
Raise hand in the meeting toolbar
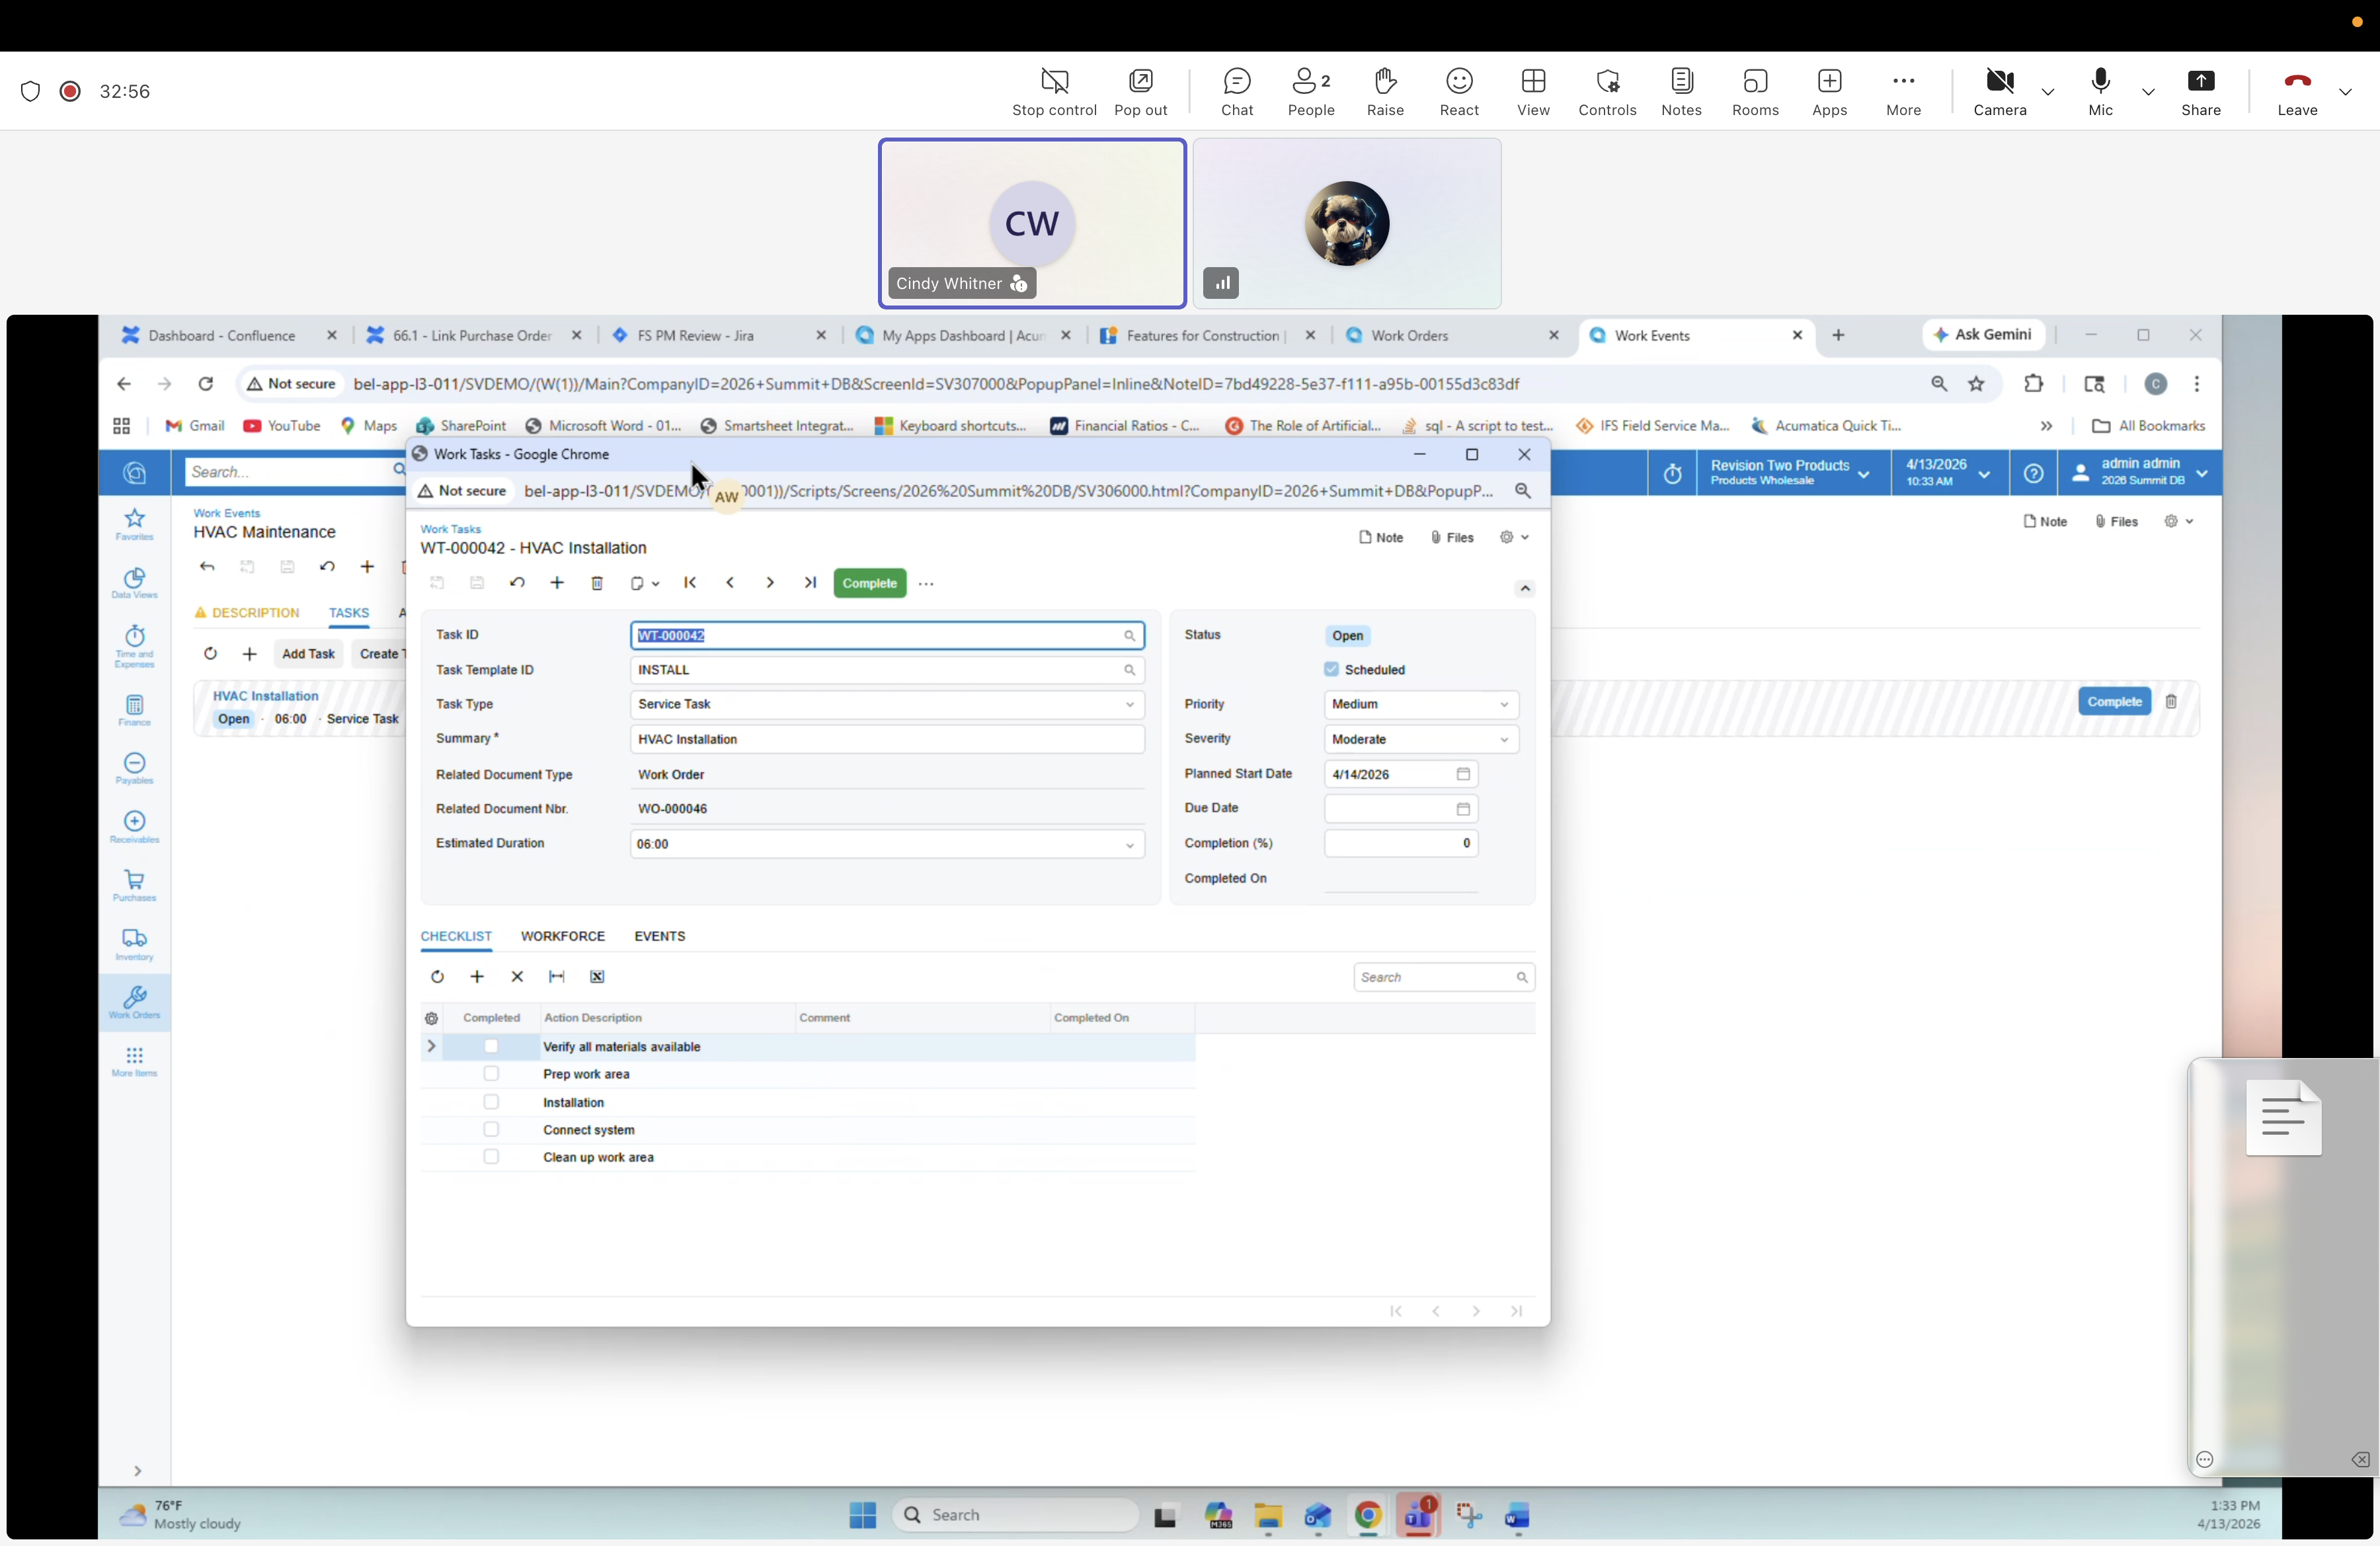[x=1385, y=92]
